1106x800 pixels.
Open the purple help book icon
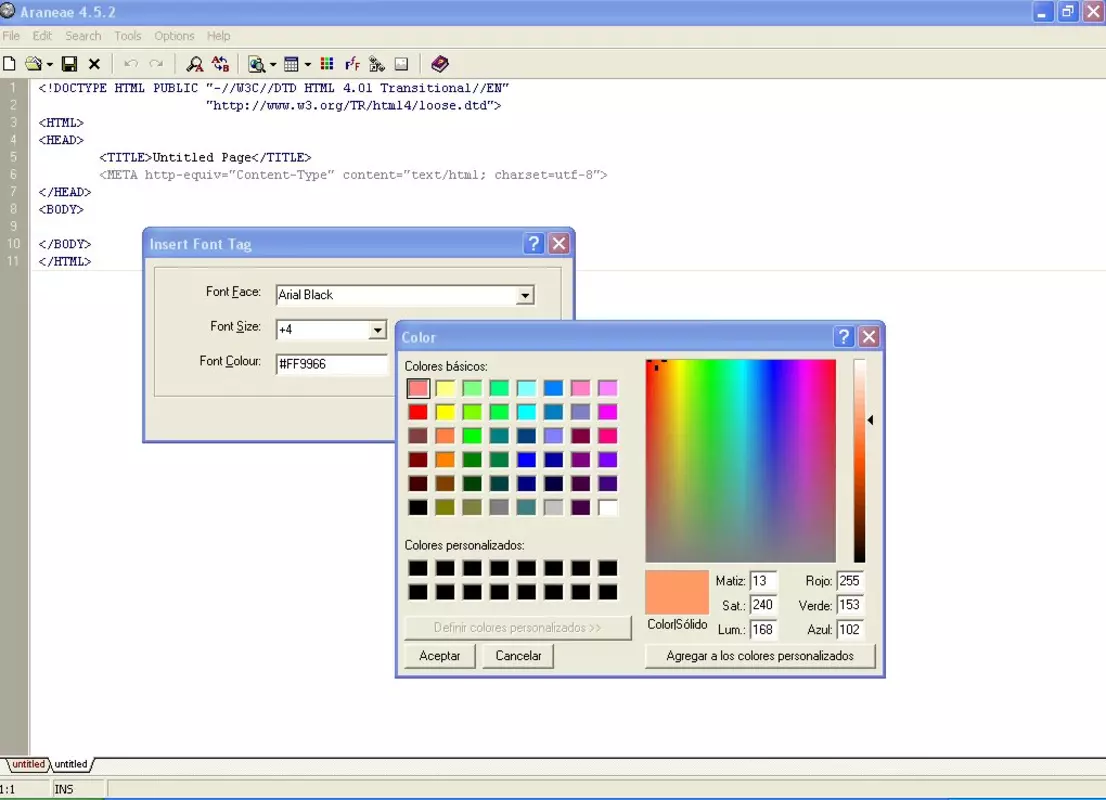(x=439, y=64)
